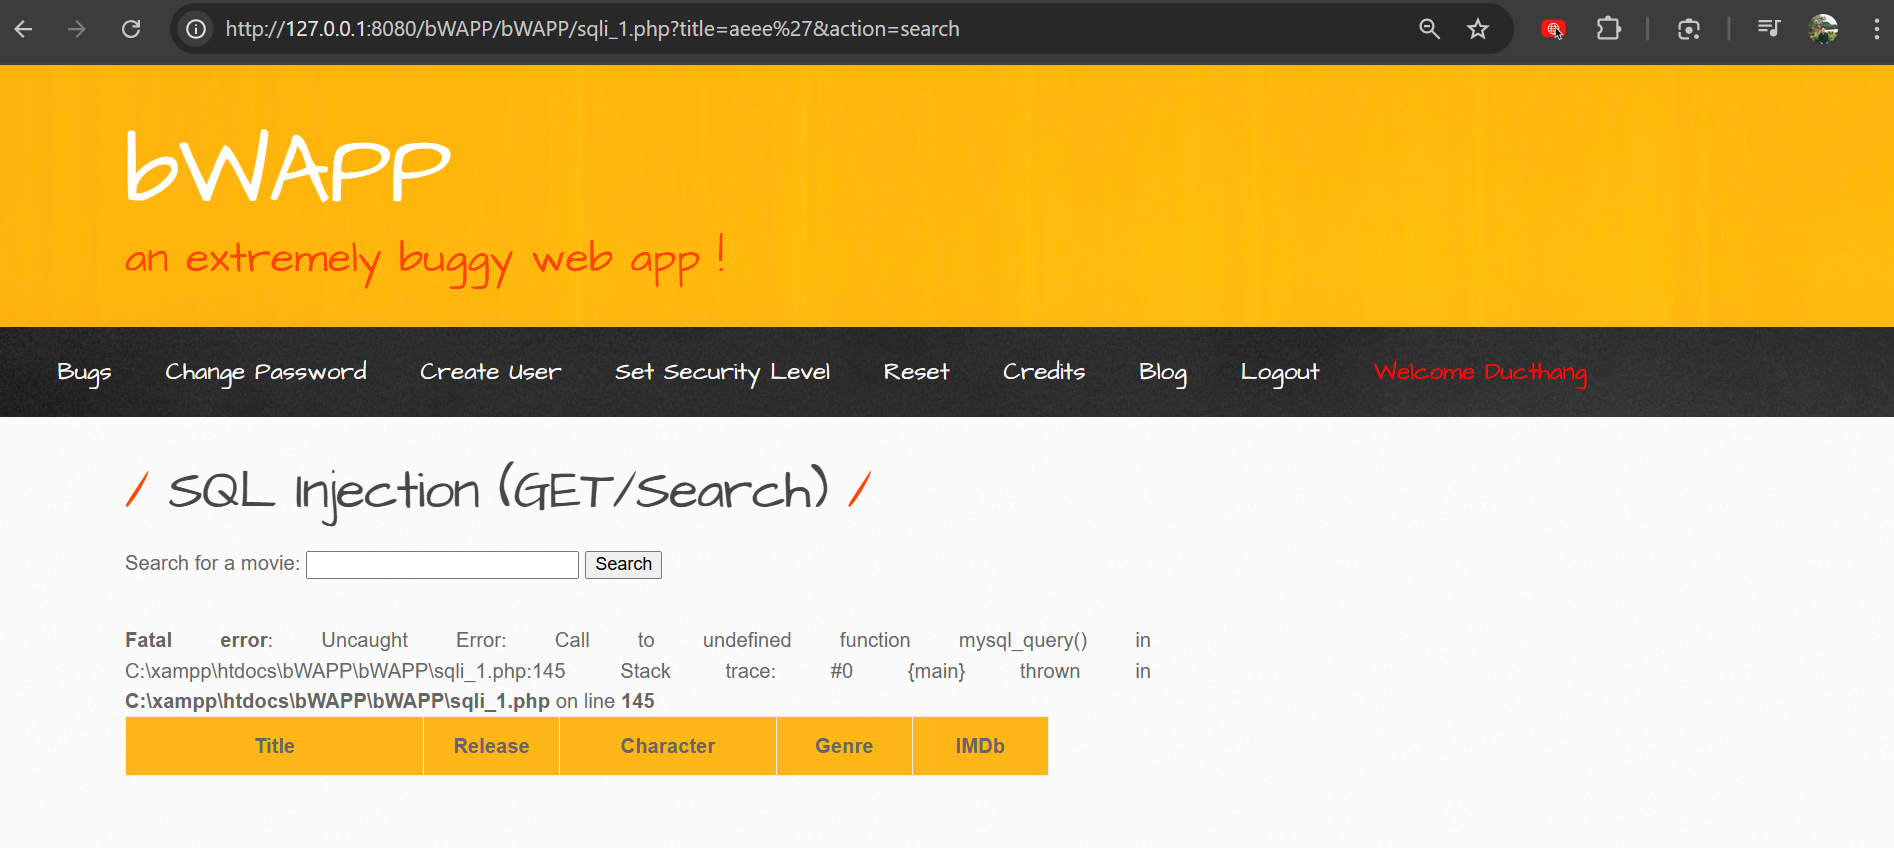Click the red globe extension icon
1894x848 pixels.
1553,29
